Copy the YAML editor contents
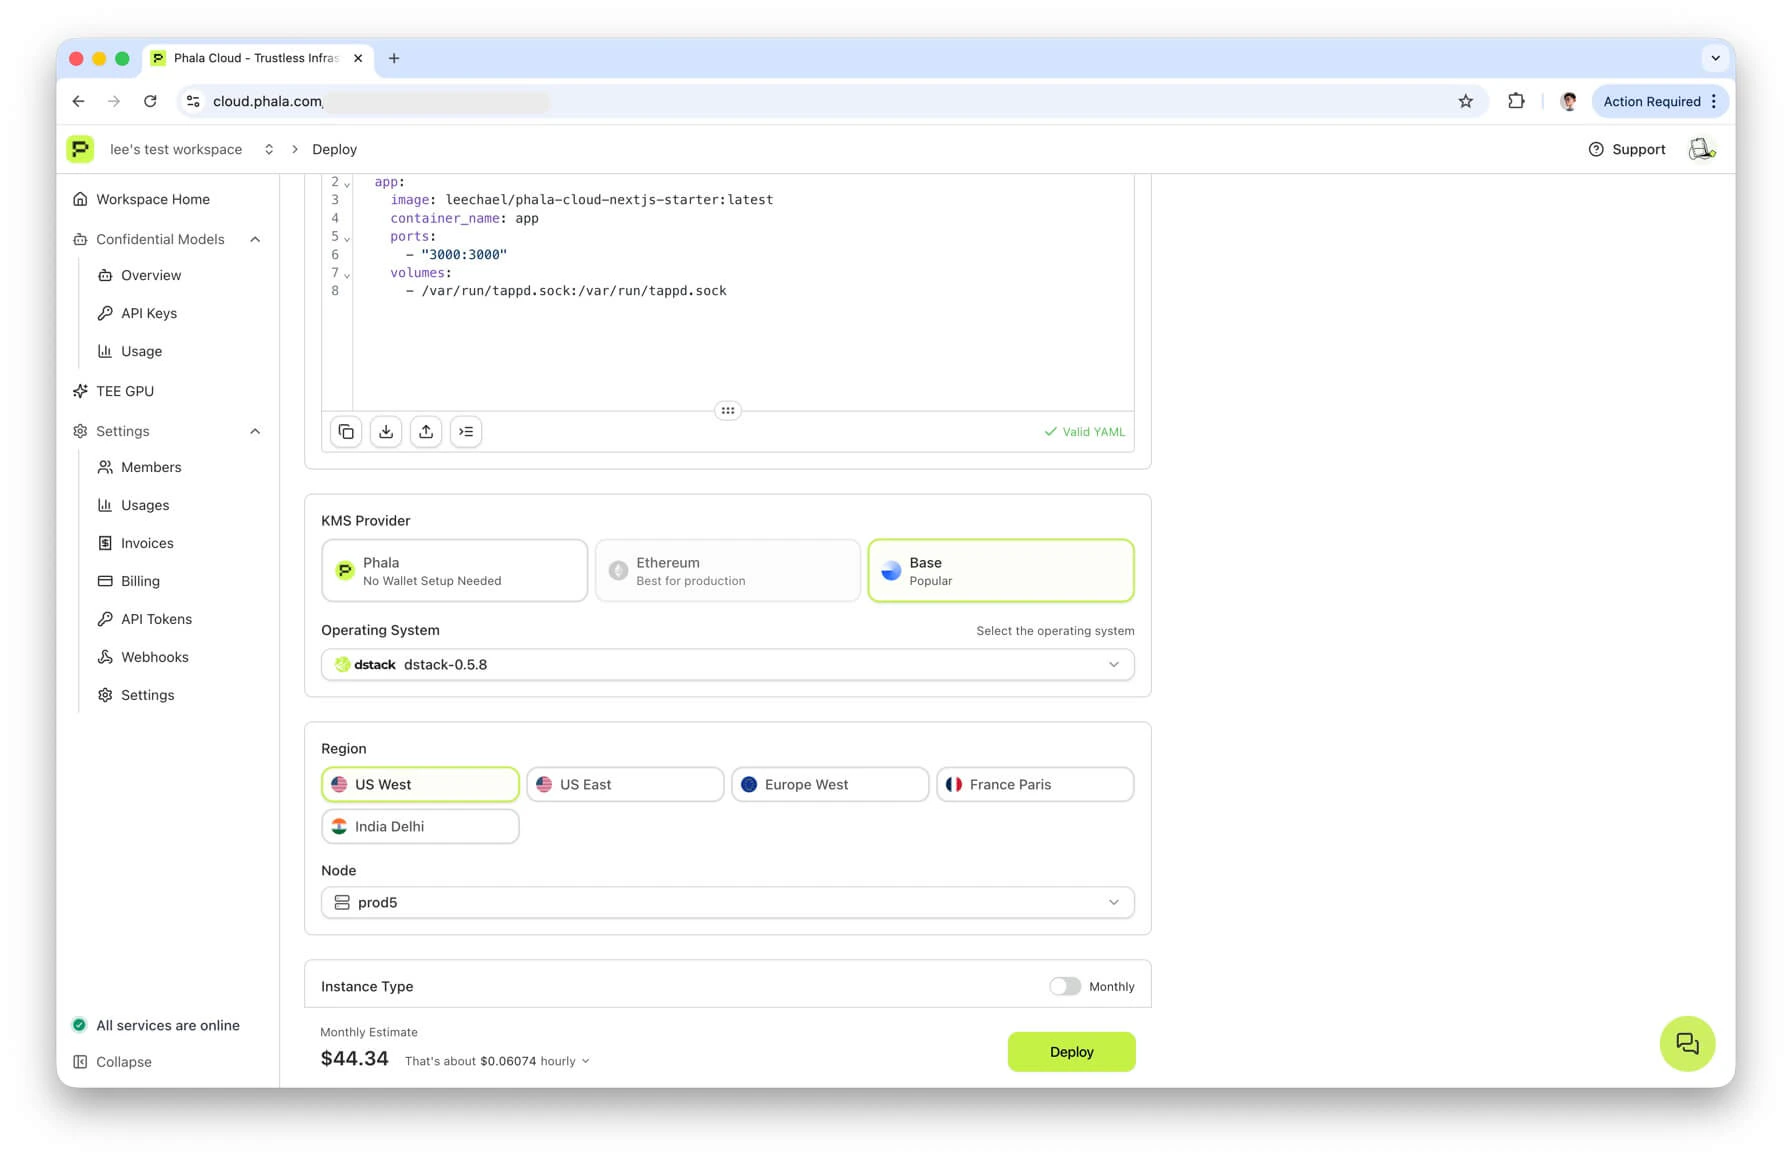Screen dimensions: 1792x1162 click(x=346, y=431)
